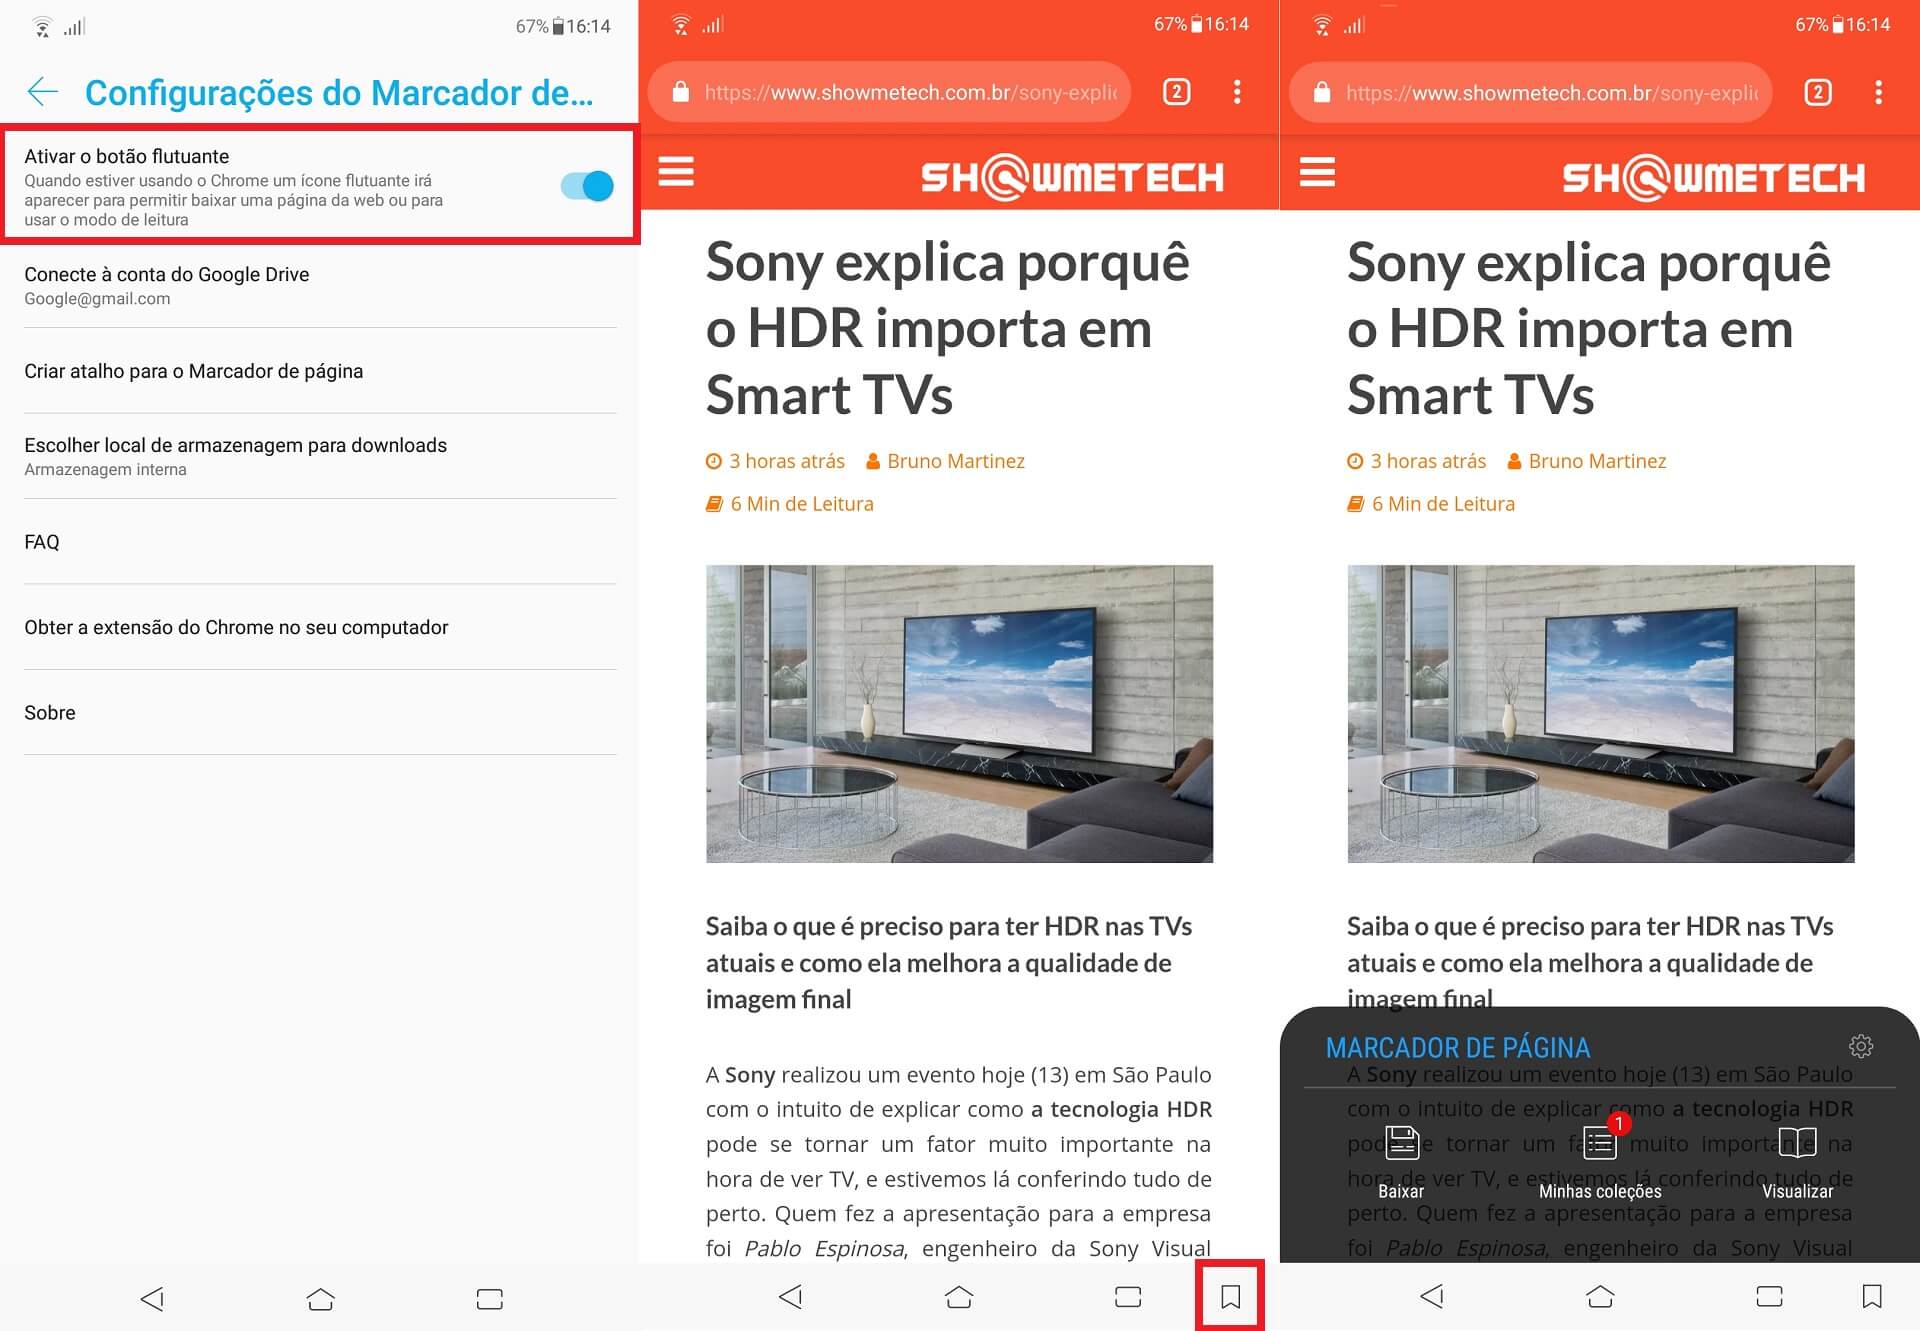
Task: Open Minhas coleções list icon
Action: (x=1599, y=1145)
